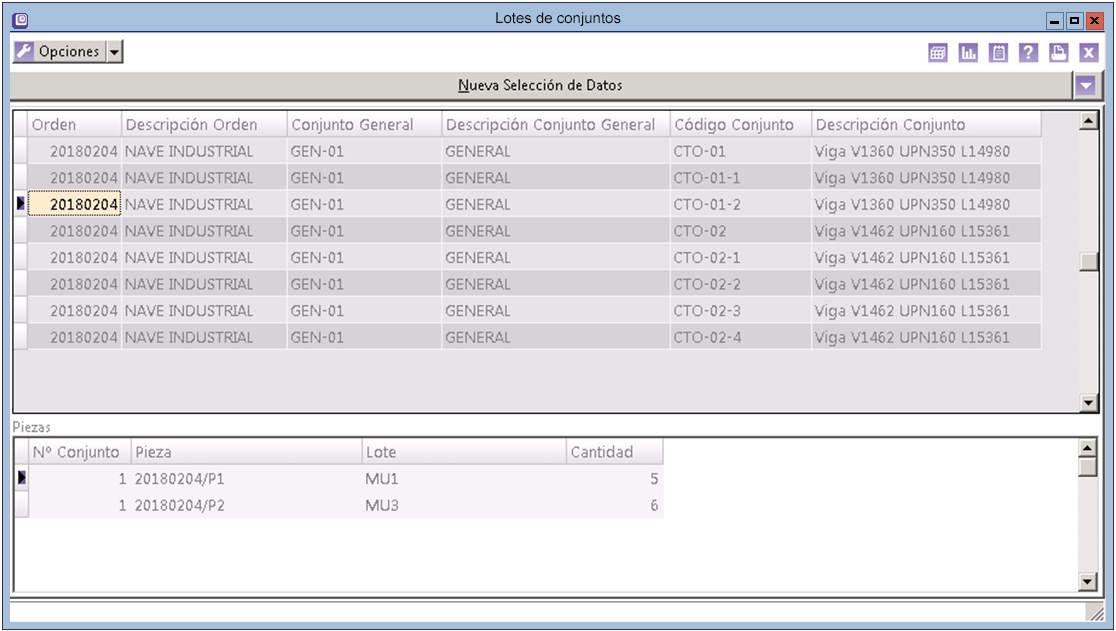
Task: Click the upper grid scrollbar up arrow
Action: tap(1090, 122)
